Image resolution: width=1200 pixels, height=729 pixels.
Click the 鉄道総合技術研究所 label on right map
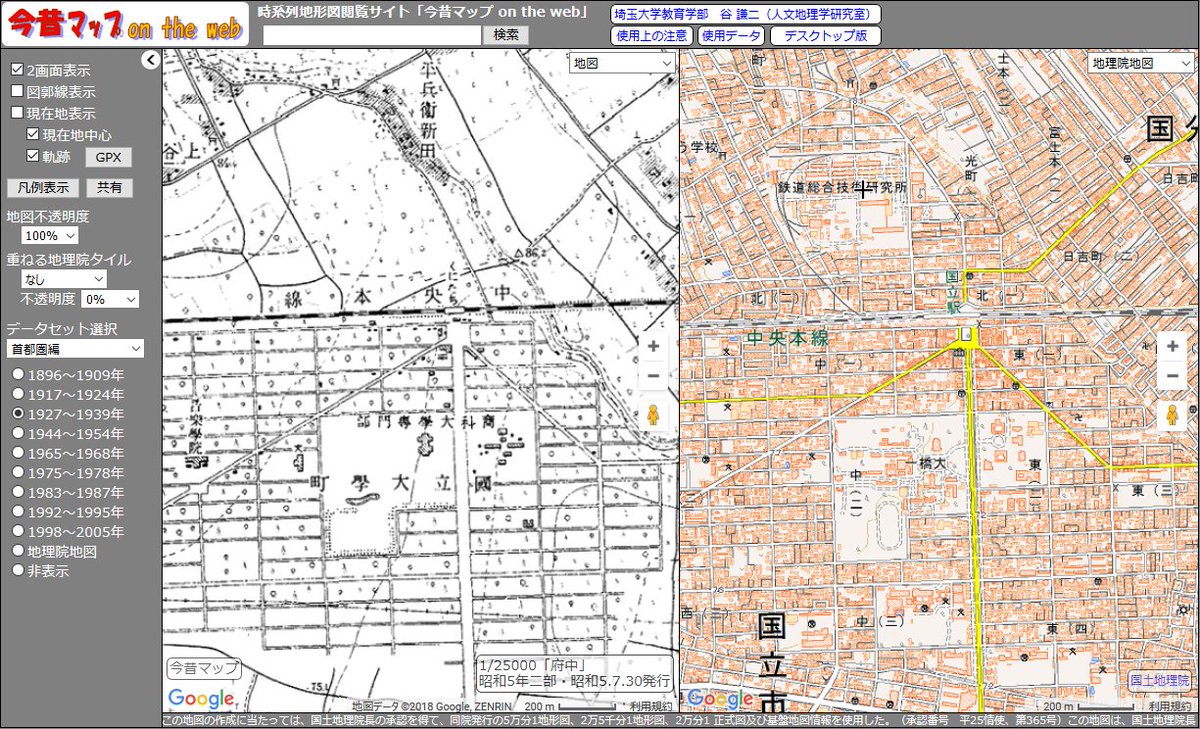843,187
